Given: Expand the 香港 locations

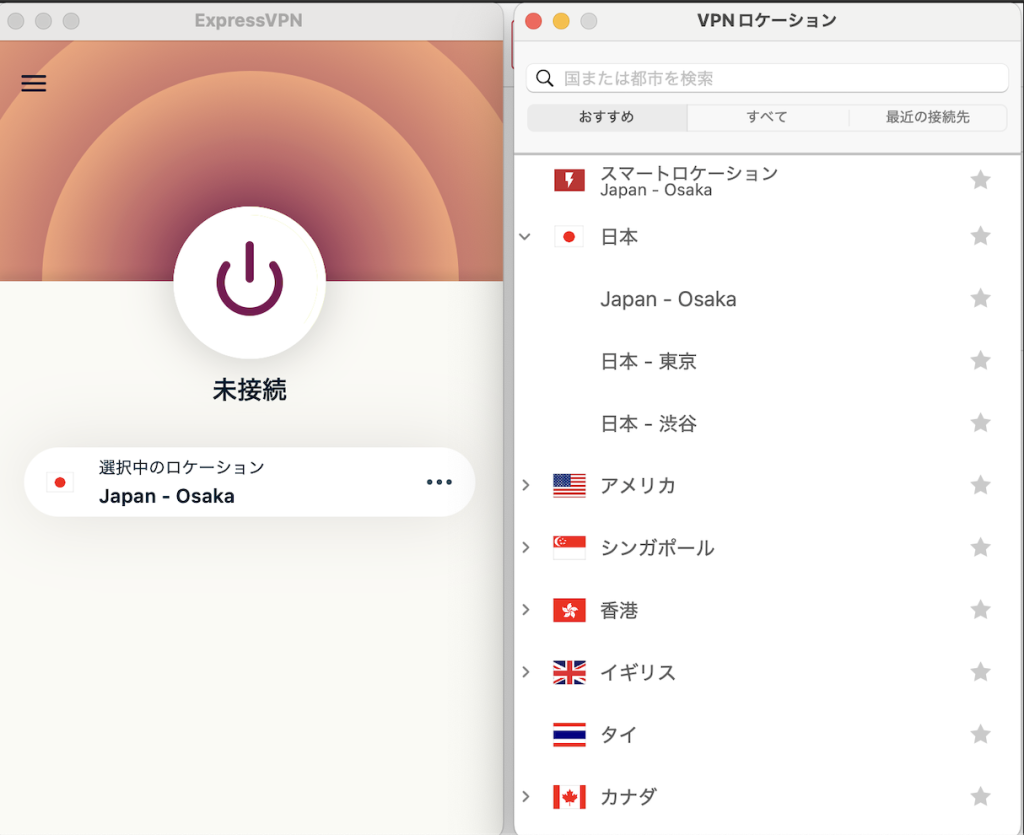Looking at the screenshot, I should (525, 609).
